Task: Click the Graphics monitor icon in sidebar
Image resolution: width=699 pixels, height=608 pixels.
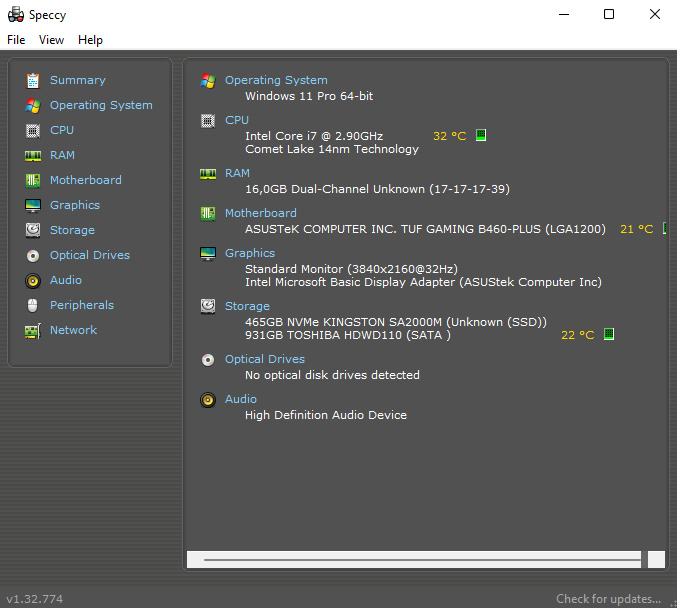Action: tap(33, 205)
